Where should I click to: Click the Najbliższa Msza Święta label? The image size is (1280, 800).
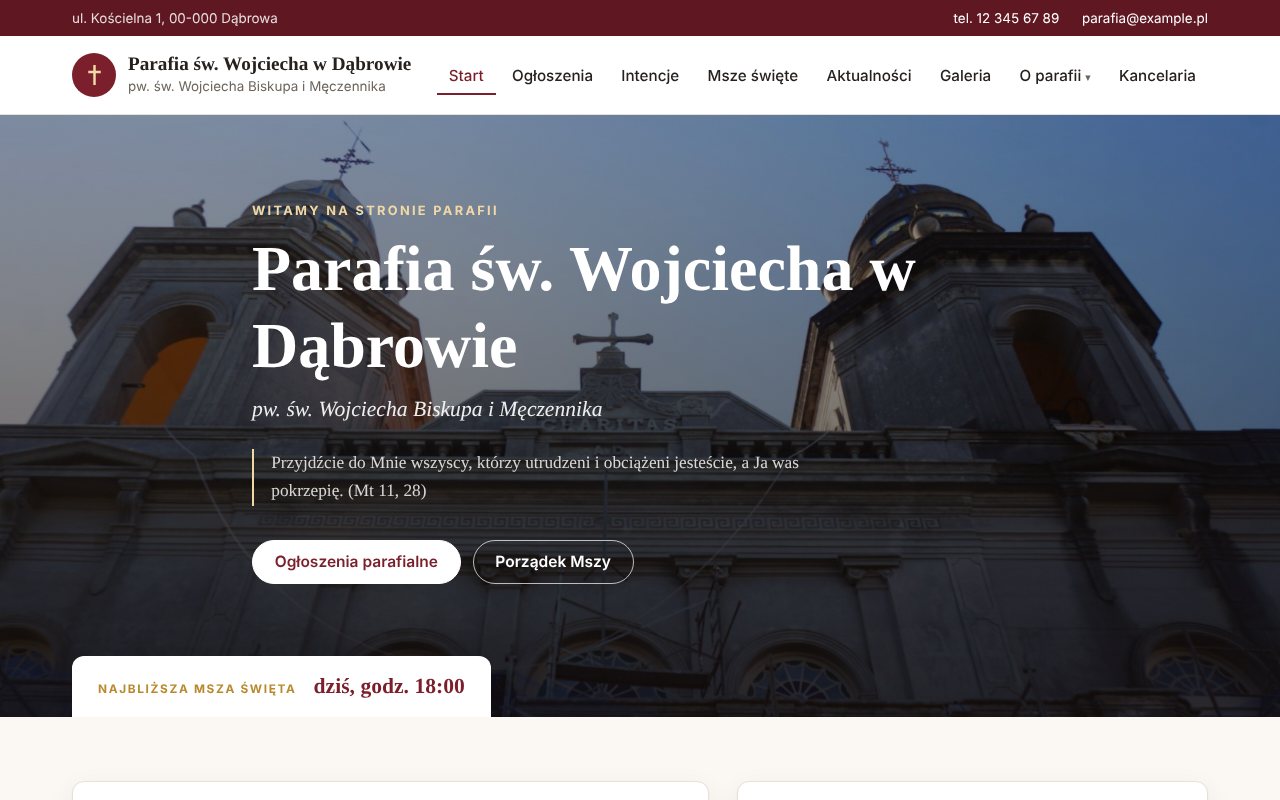(x=197, y=689)
